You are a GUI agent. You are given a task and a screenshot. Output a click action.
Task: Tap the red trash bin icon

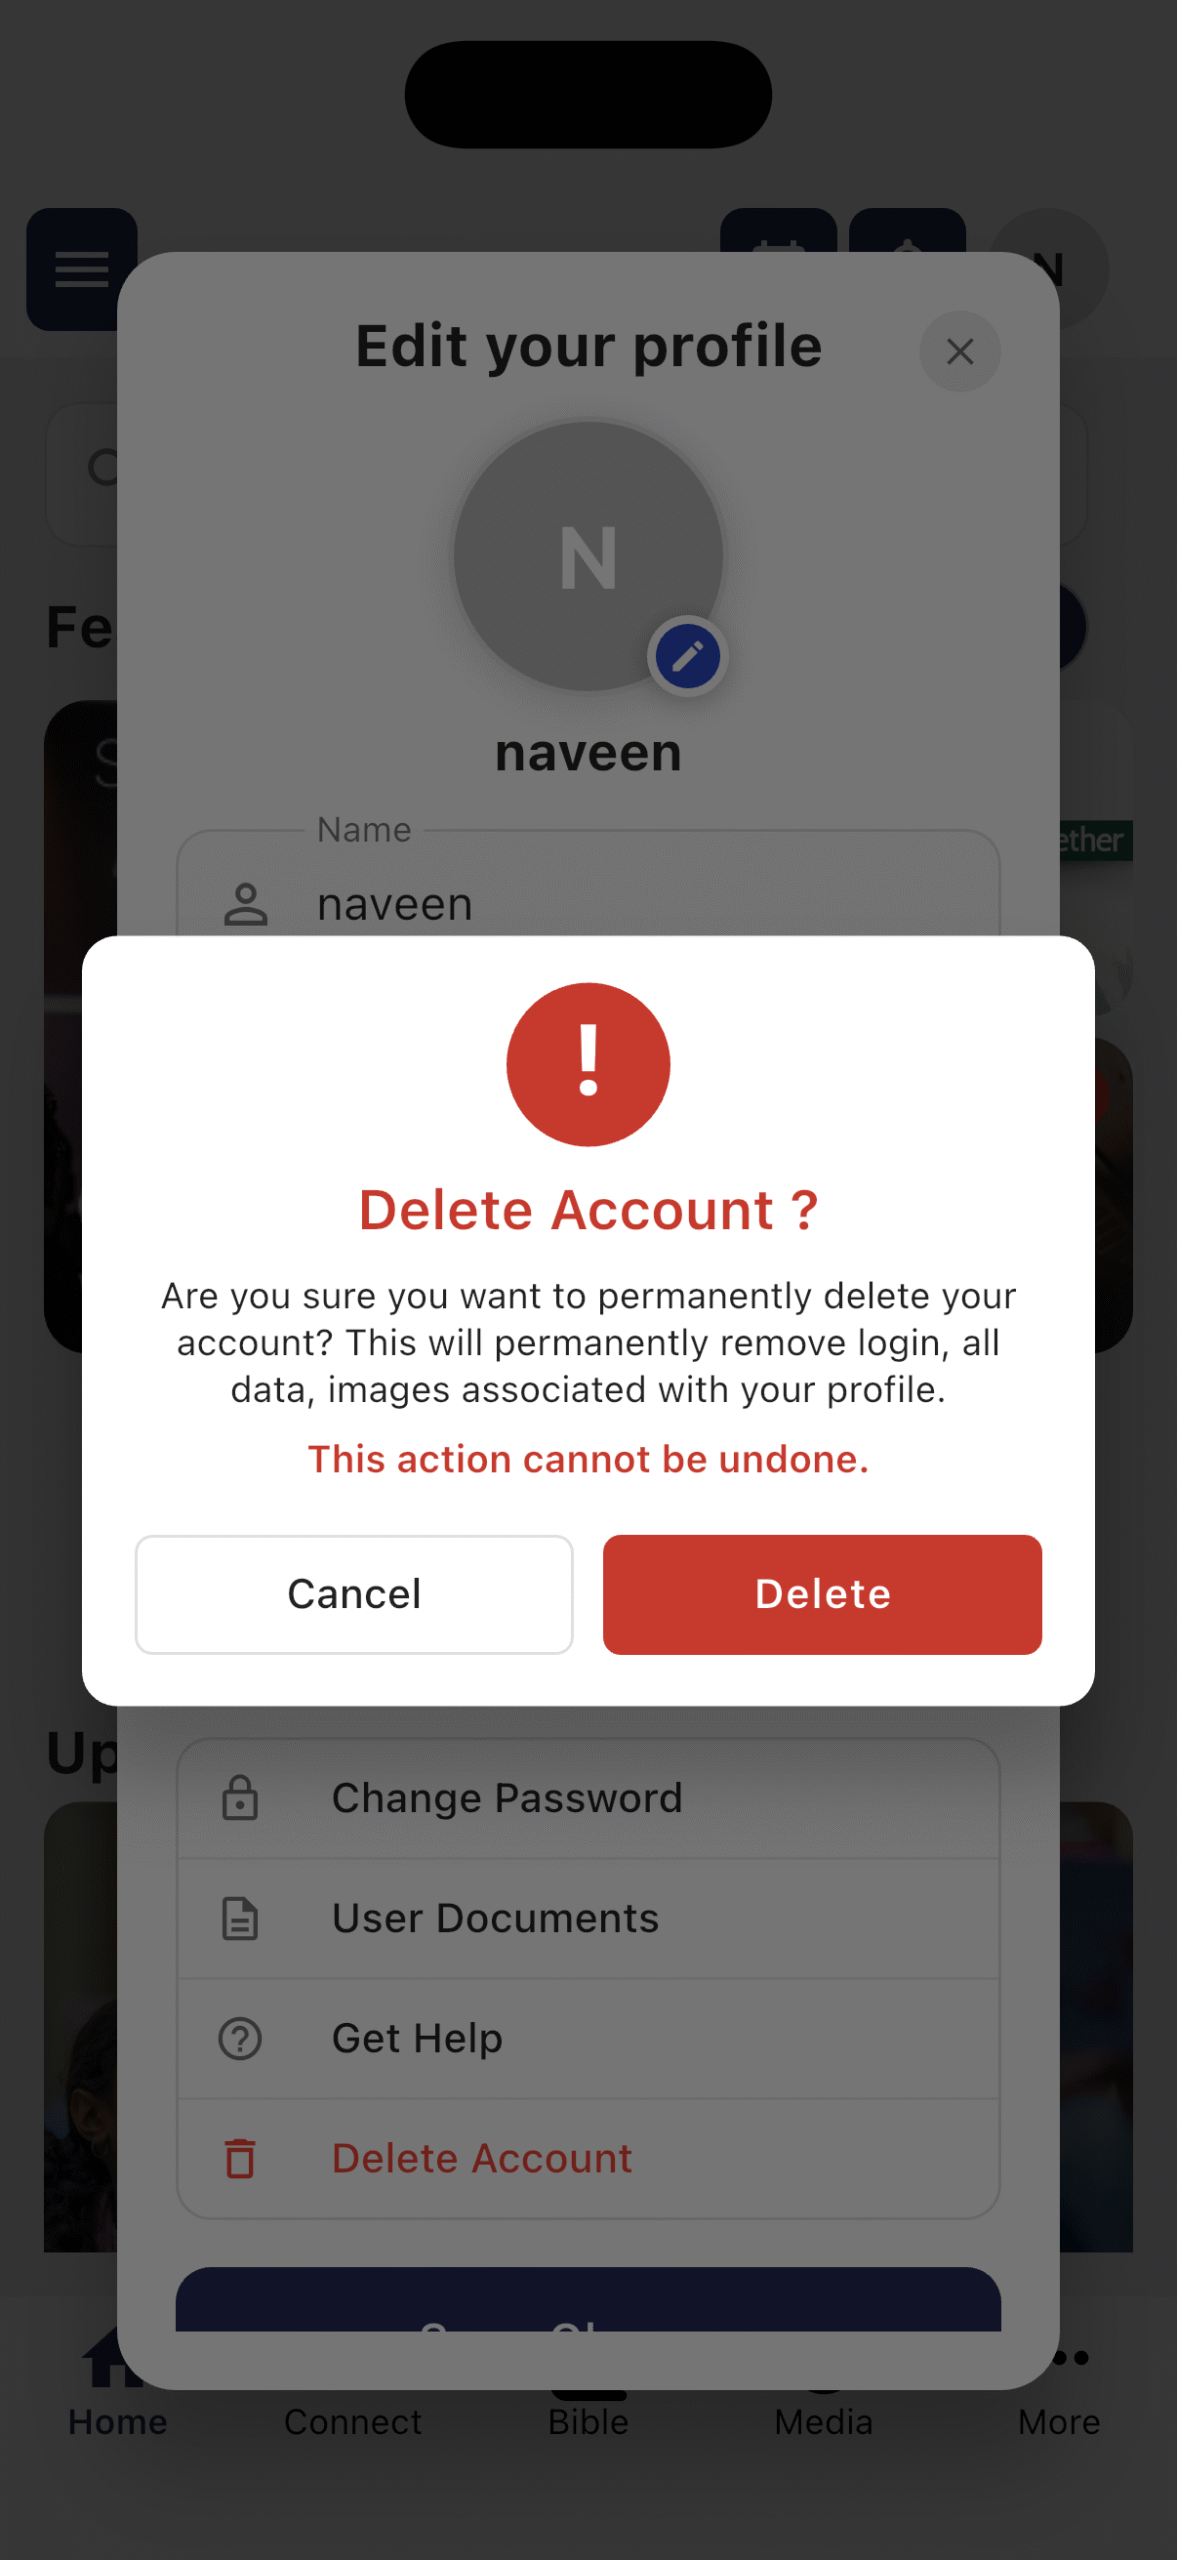(x=240, y=2158)
